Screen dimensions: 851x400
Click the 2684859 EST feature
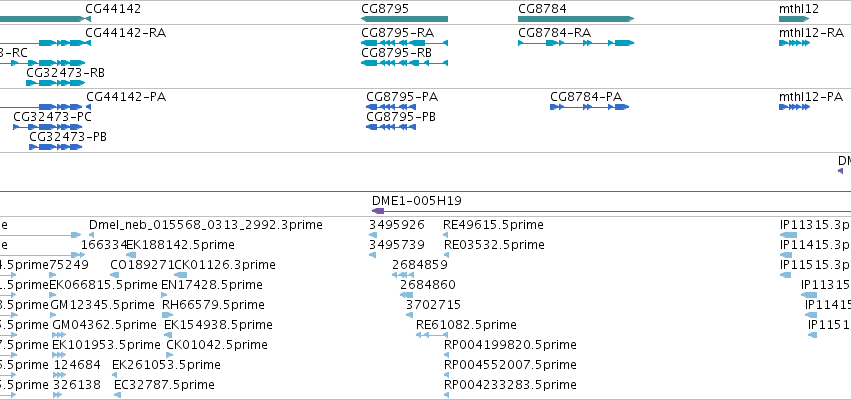coord(403,275)
